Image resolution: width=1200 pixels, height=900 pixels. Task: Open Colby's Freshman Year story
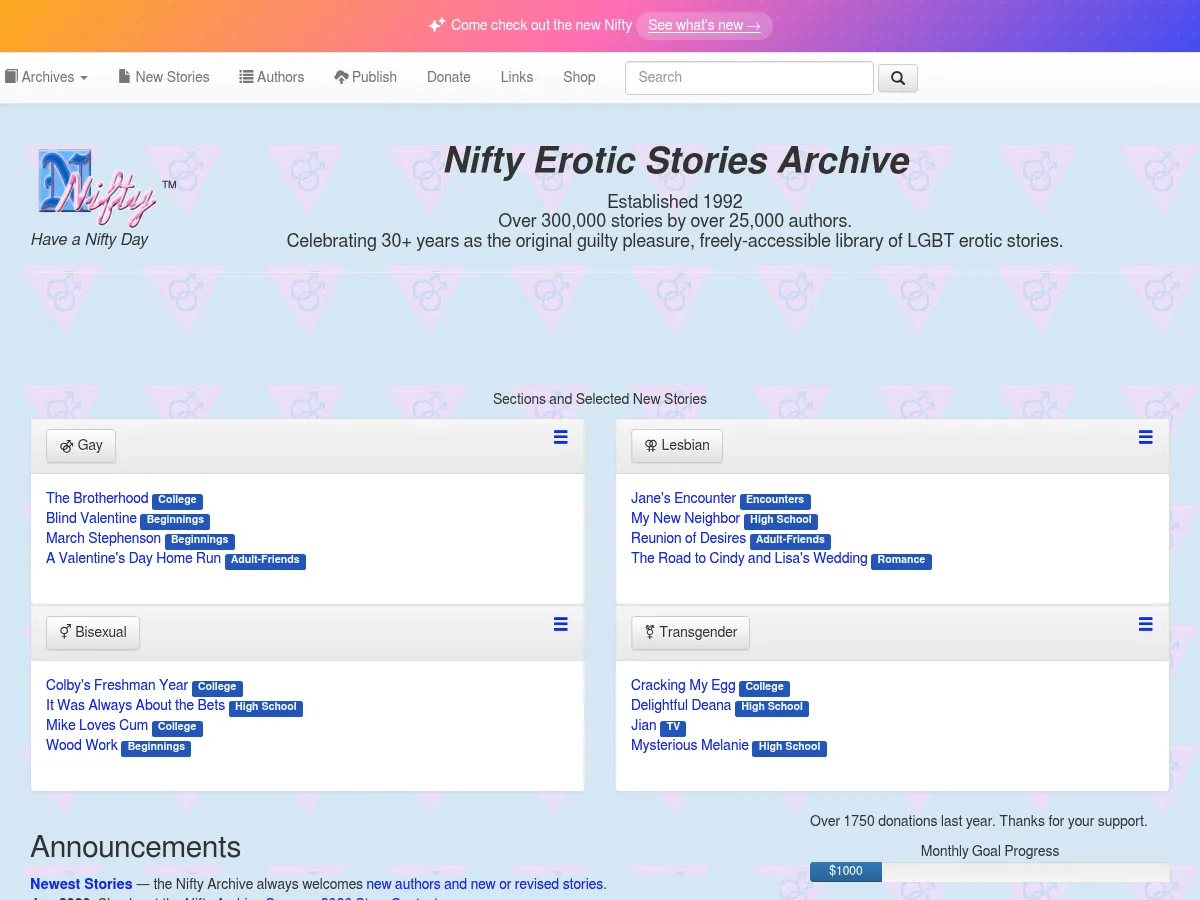point(117,685)
